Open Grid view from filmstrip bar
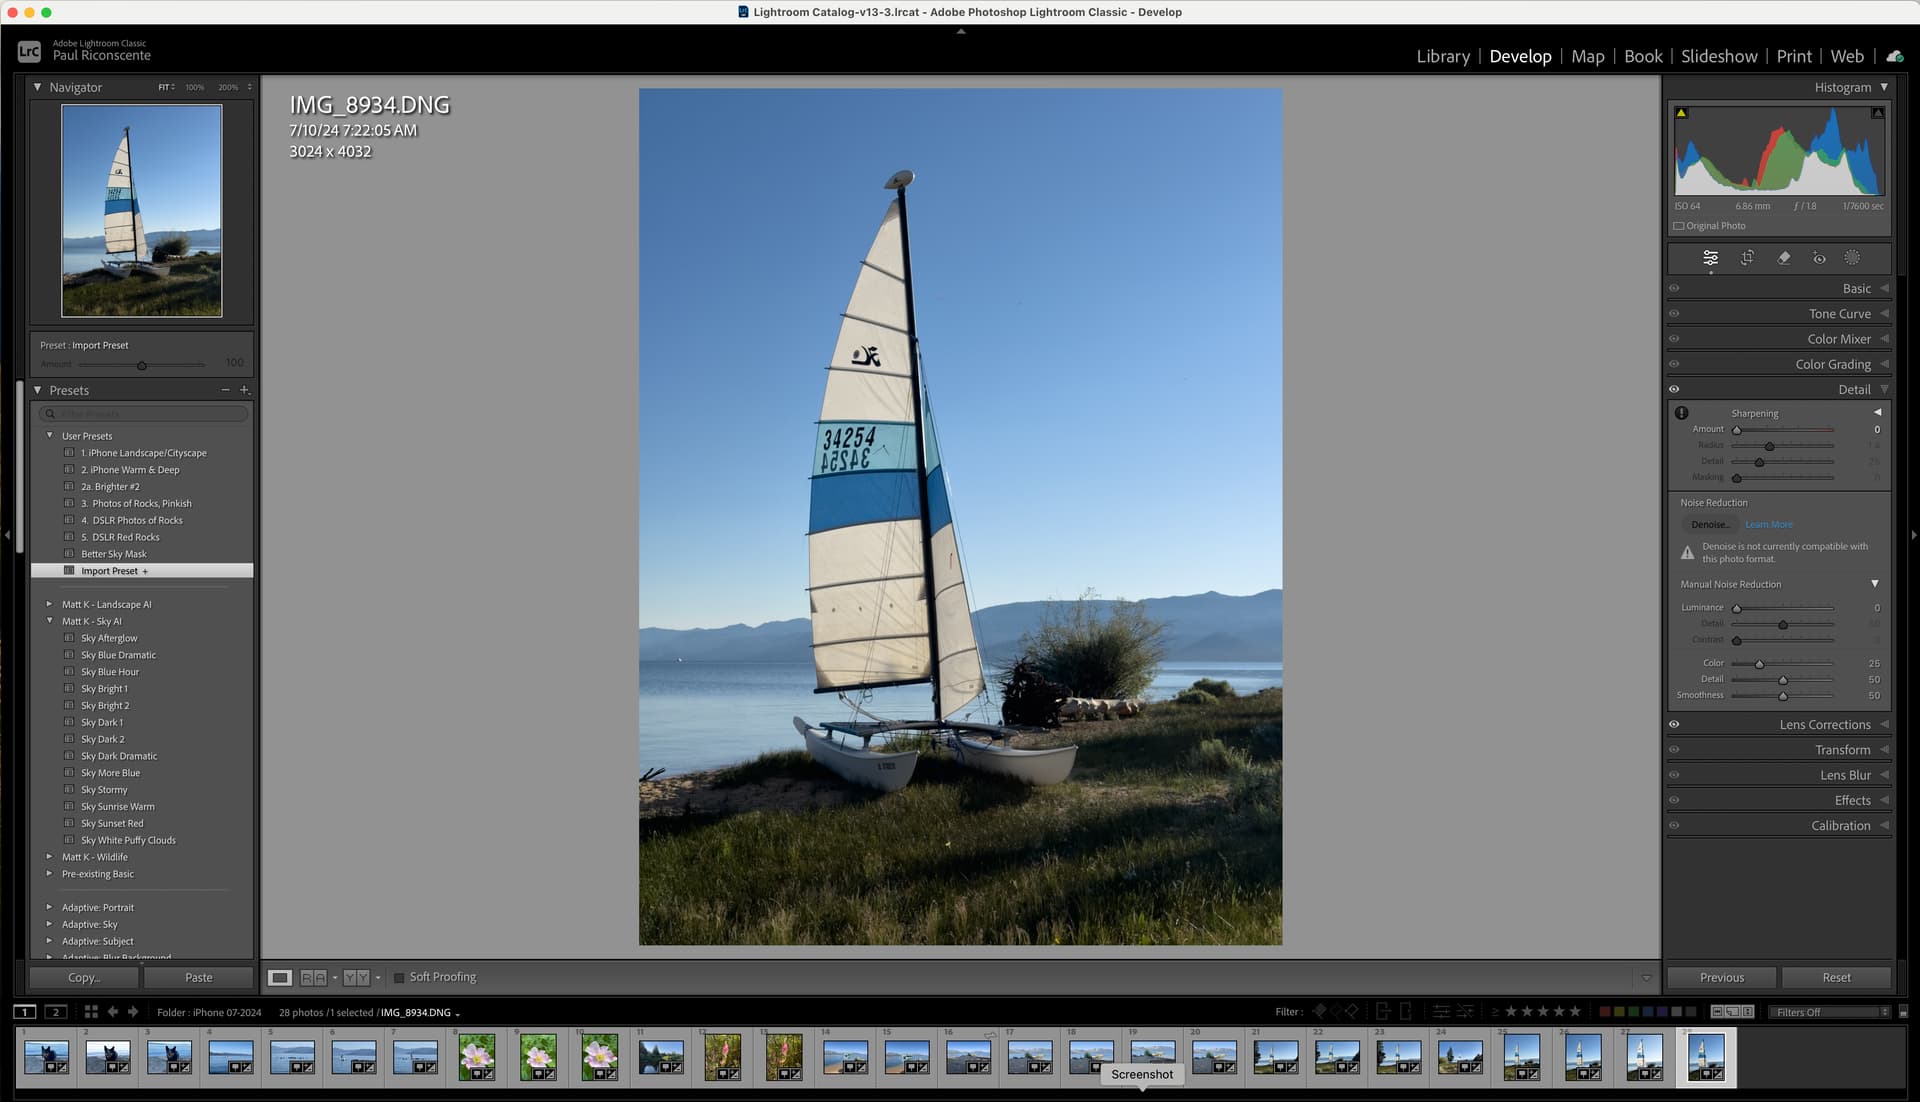 click(x=91, y=1012)
